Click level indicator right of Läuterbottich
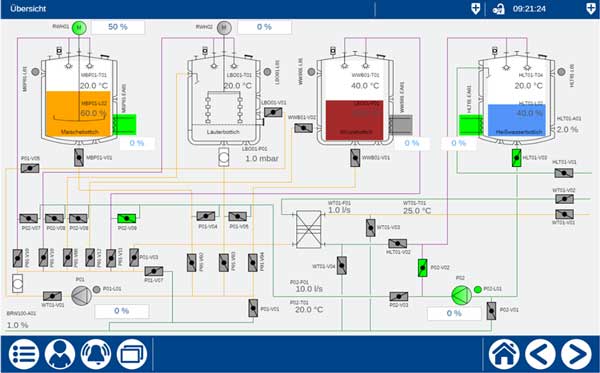Image resolution: width=600 pixels, height=373 pixels. 267,72
